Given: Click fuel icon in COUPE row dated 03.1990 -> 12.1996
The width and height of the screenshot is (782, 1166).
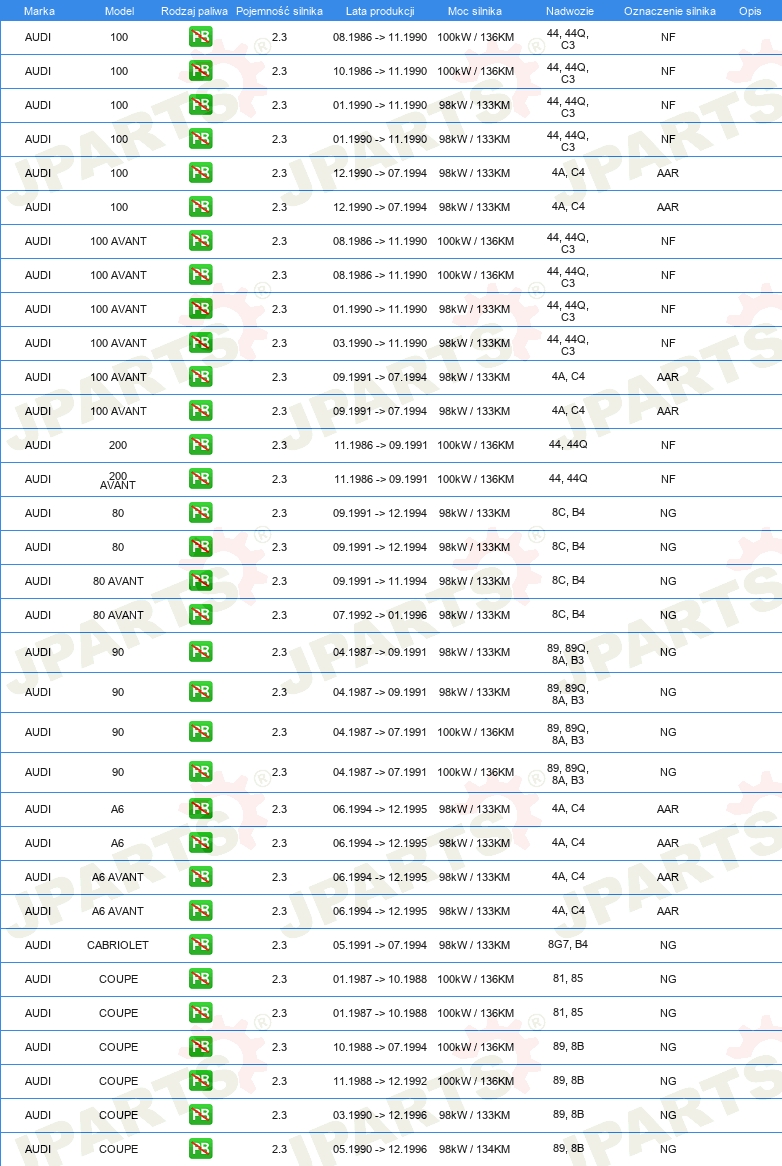Looking at the screenshot, I should coord(201,1114).
